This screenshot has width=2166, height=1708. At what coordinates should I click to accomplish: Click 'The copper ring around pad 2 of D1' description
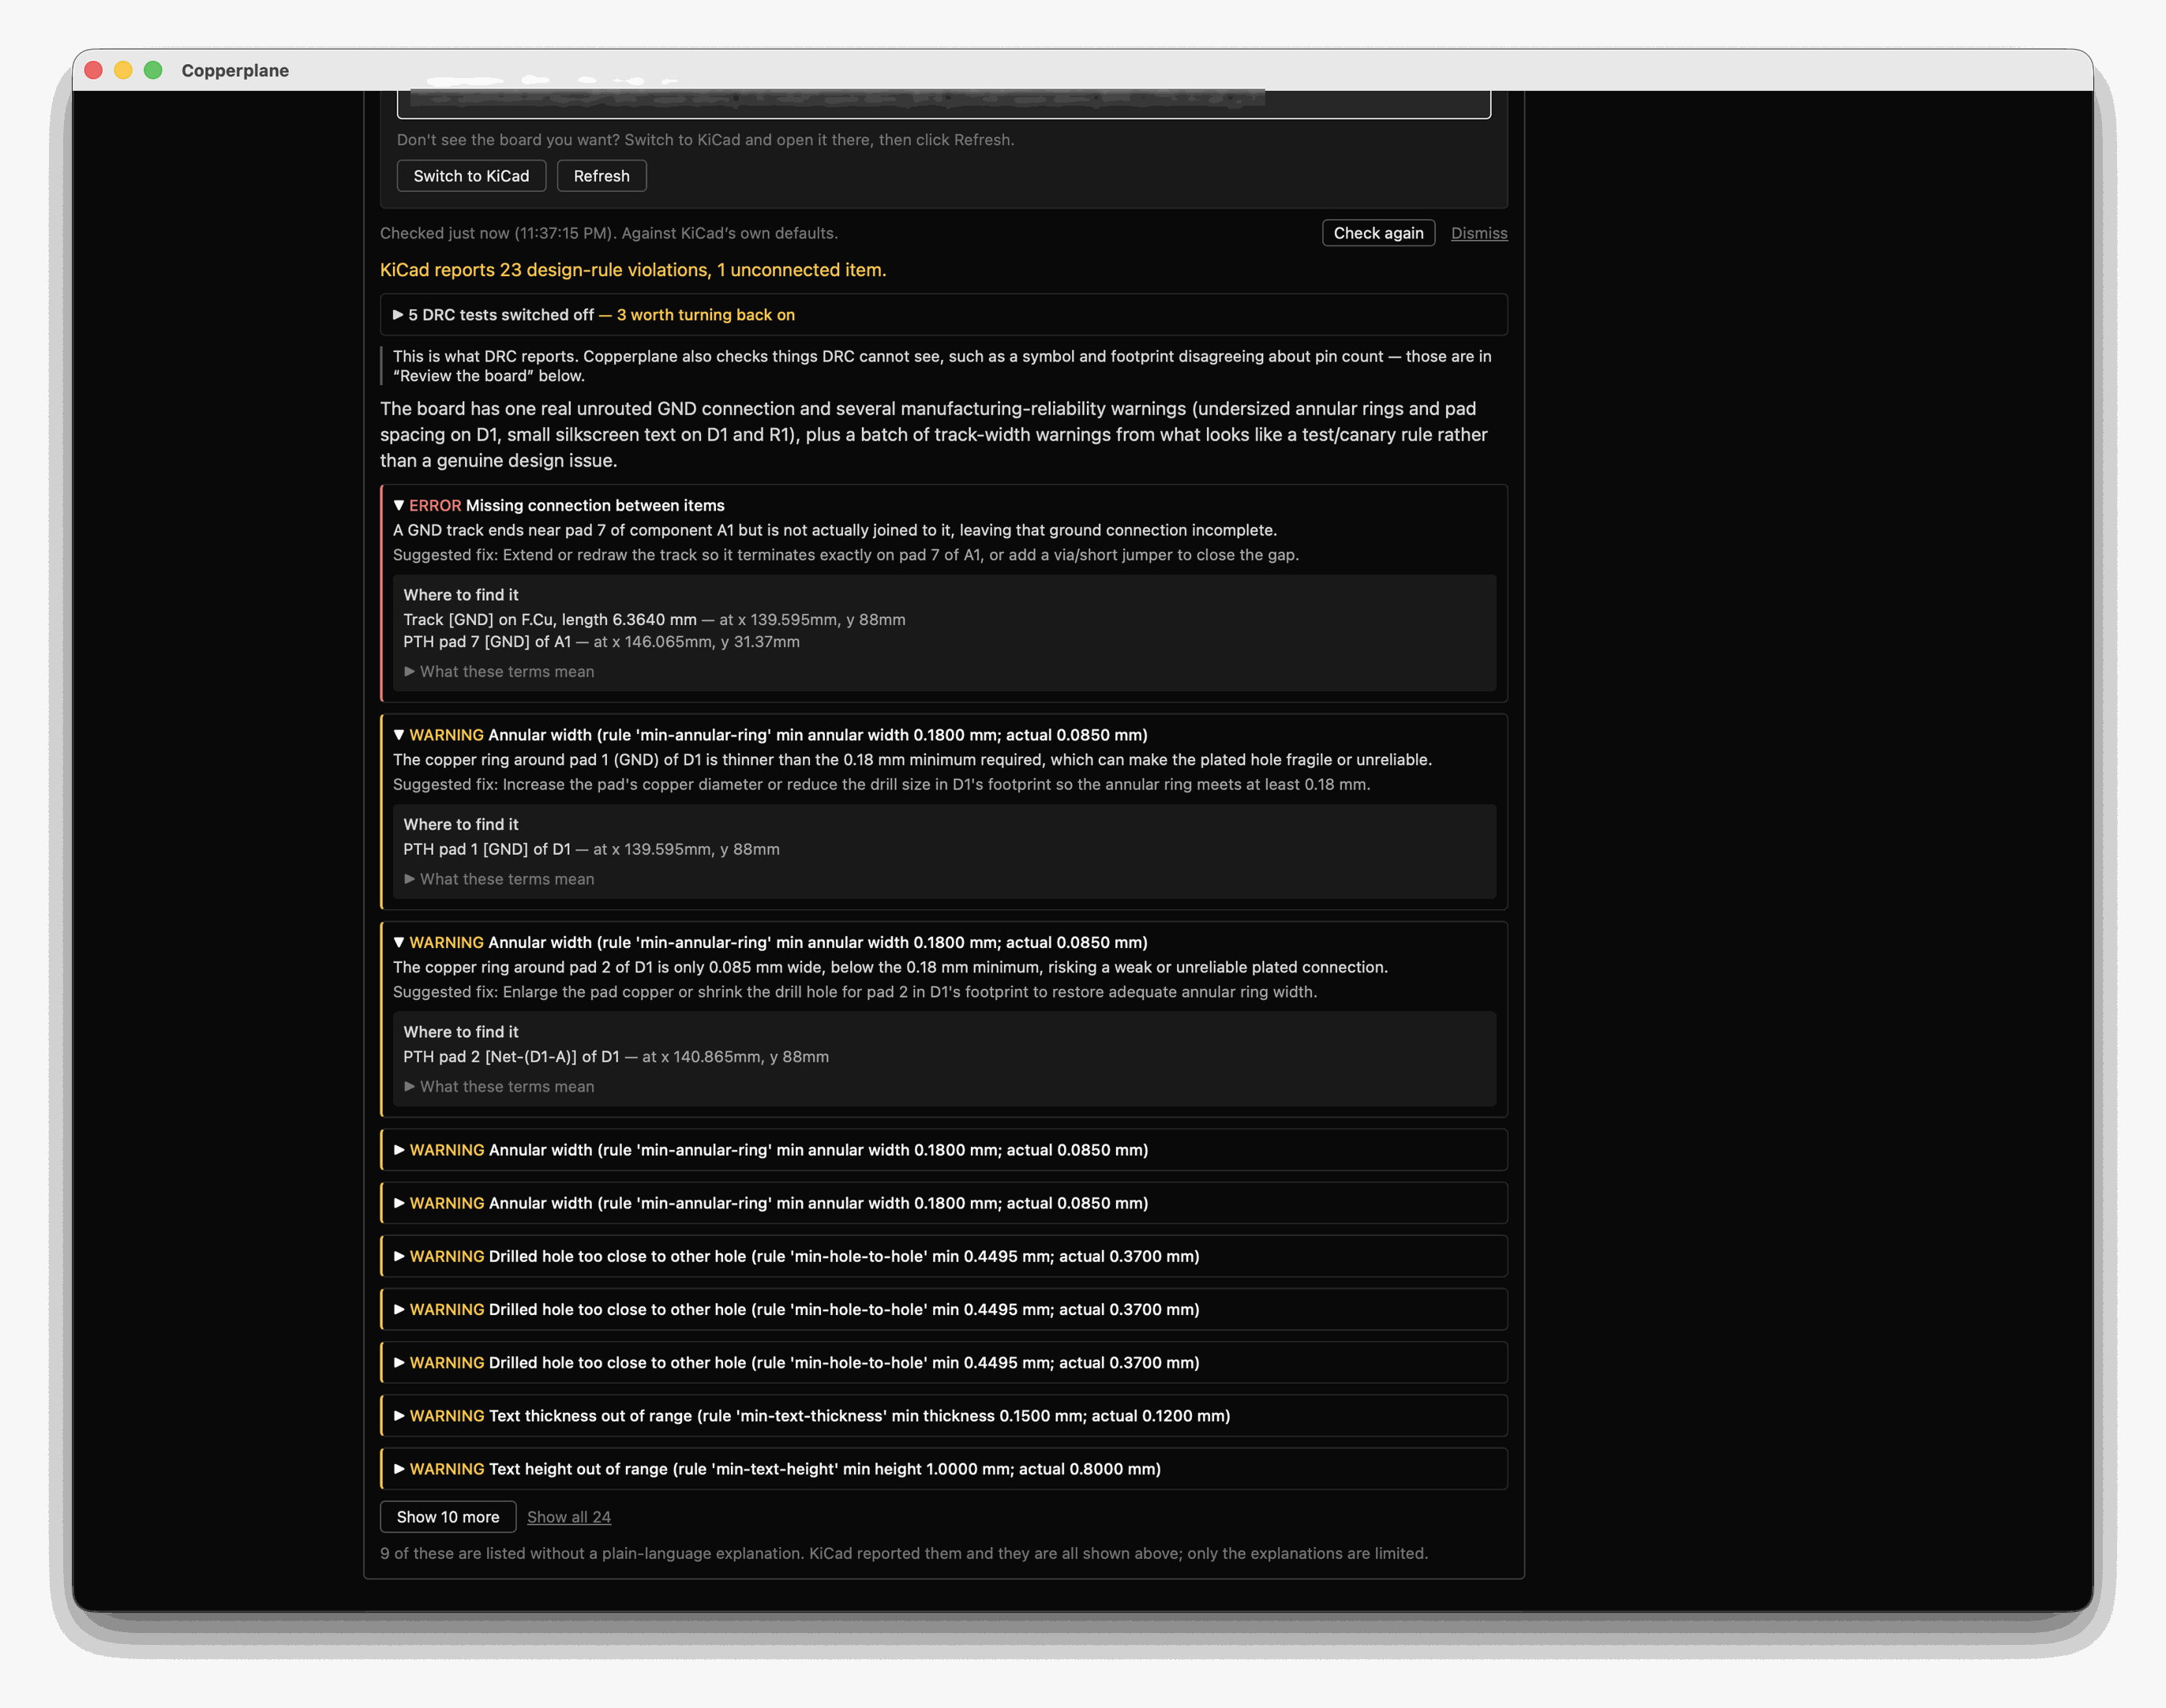click(x=890, y=967)
